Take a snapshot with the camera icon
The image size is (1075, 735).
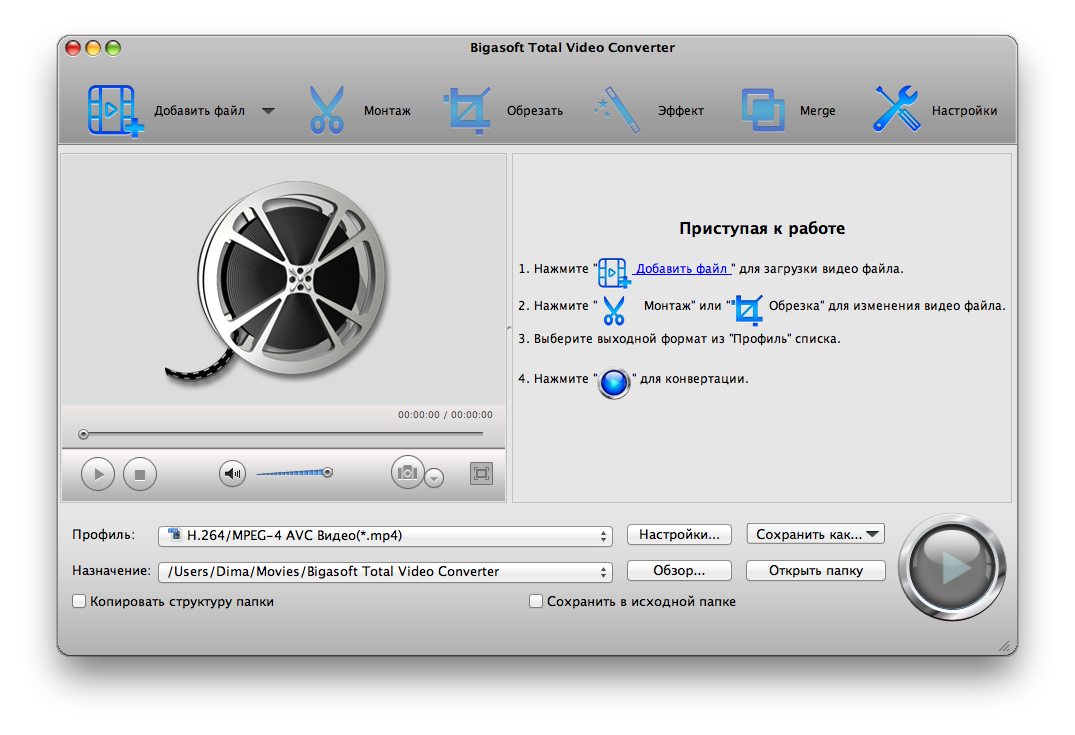pos(407,472)
